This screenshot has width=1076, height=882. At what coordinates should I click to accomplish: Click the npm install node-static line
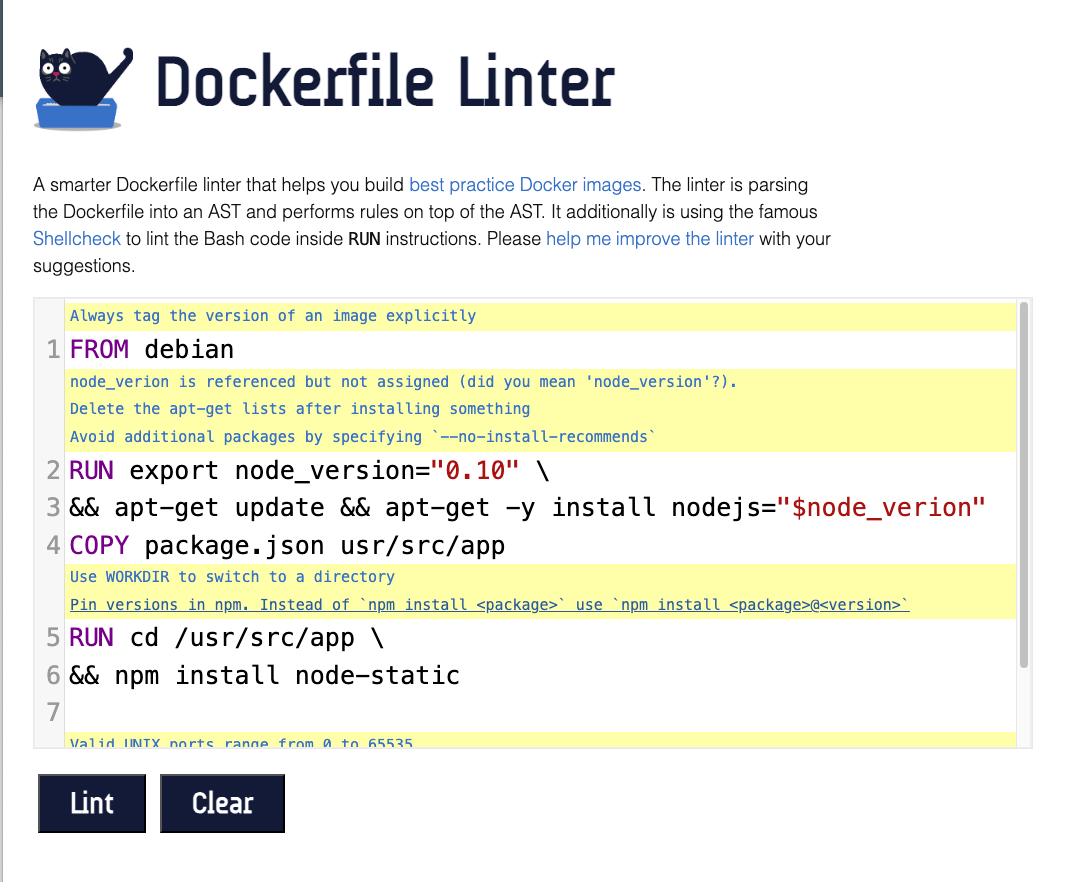point(265,676)
